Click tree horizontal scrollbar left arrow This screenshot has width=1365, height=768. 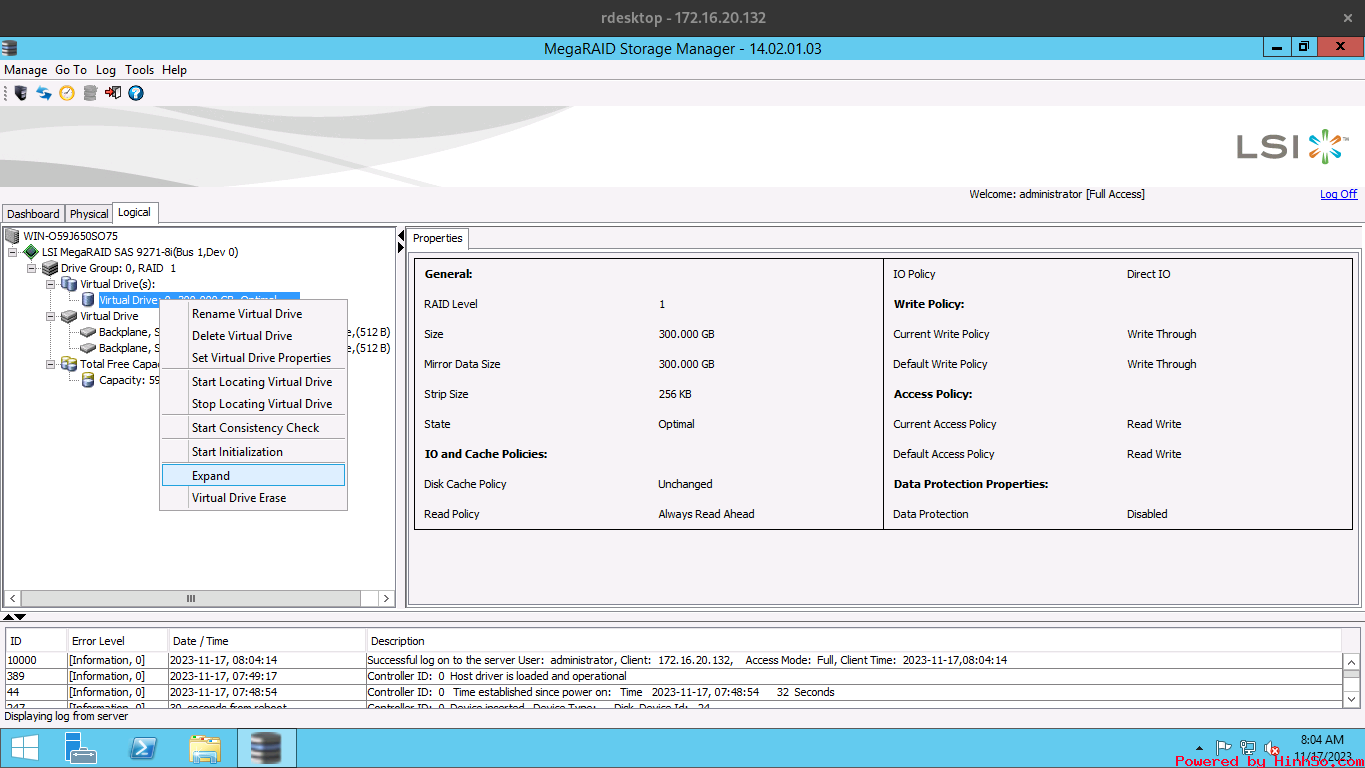coord(13,598)
